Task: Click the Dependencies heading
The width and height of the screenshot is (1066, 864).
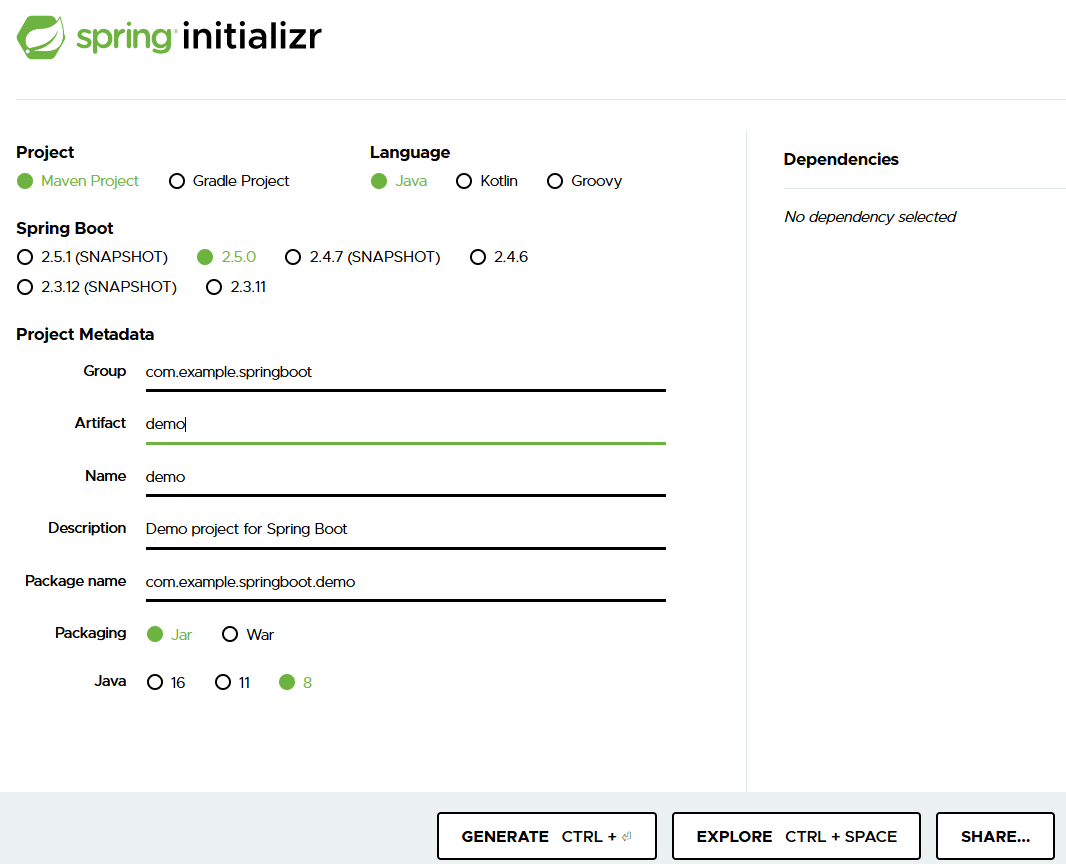Action: [841, 159]
